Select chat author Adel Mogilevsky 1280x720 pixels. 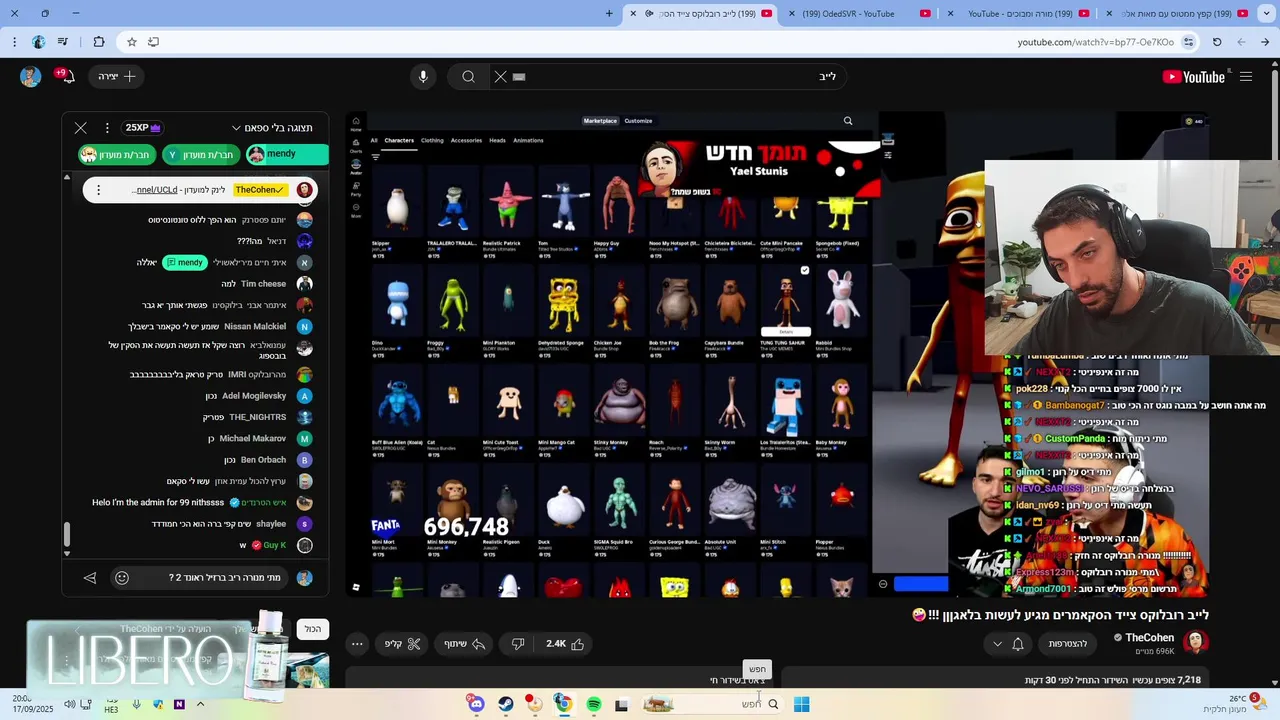coord(254,396)
